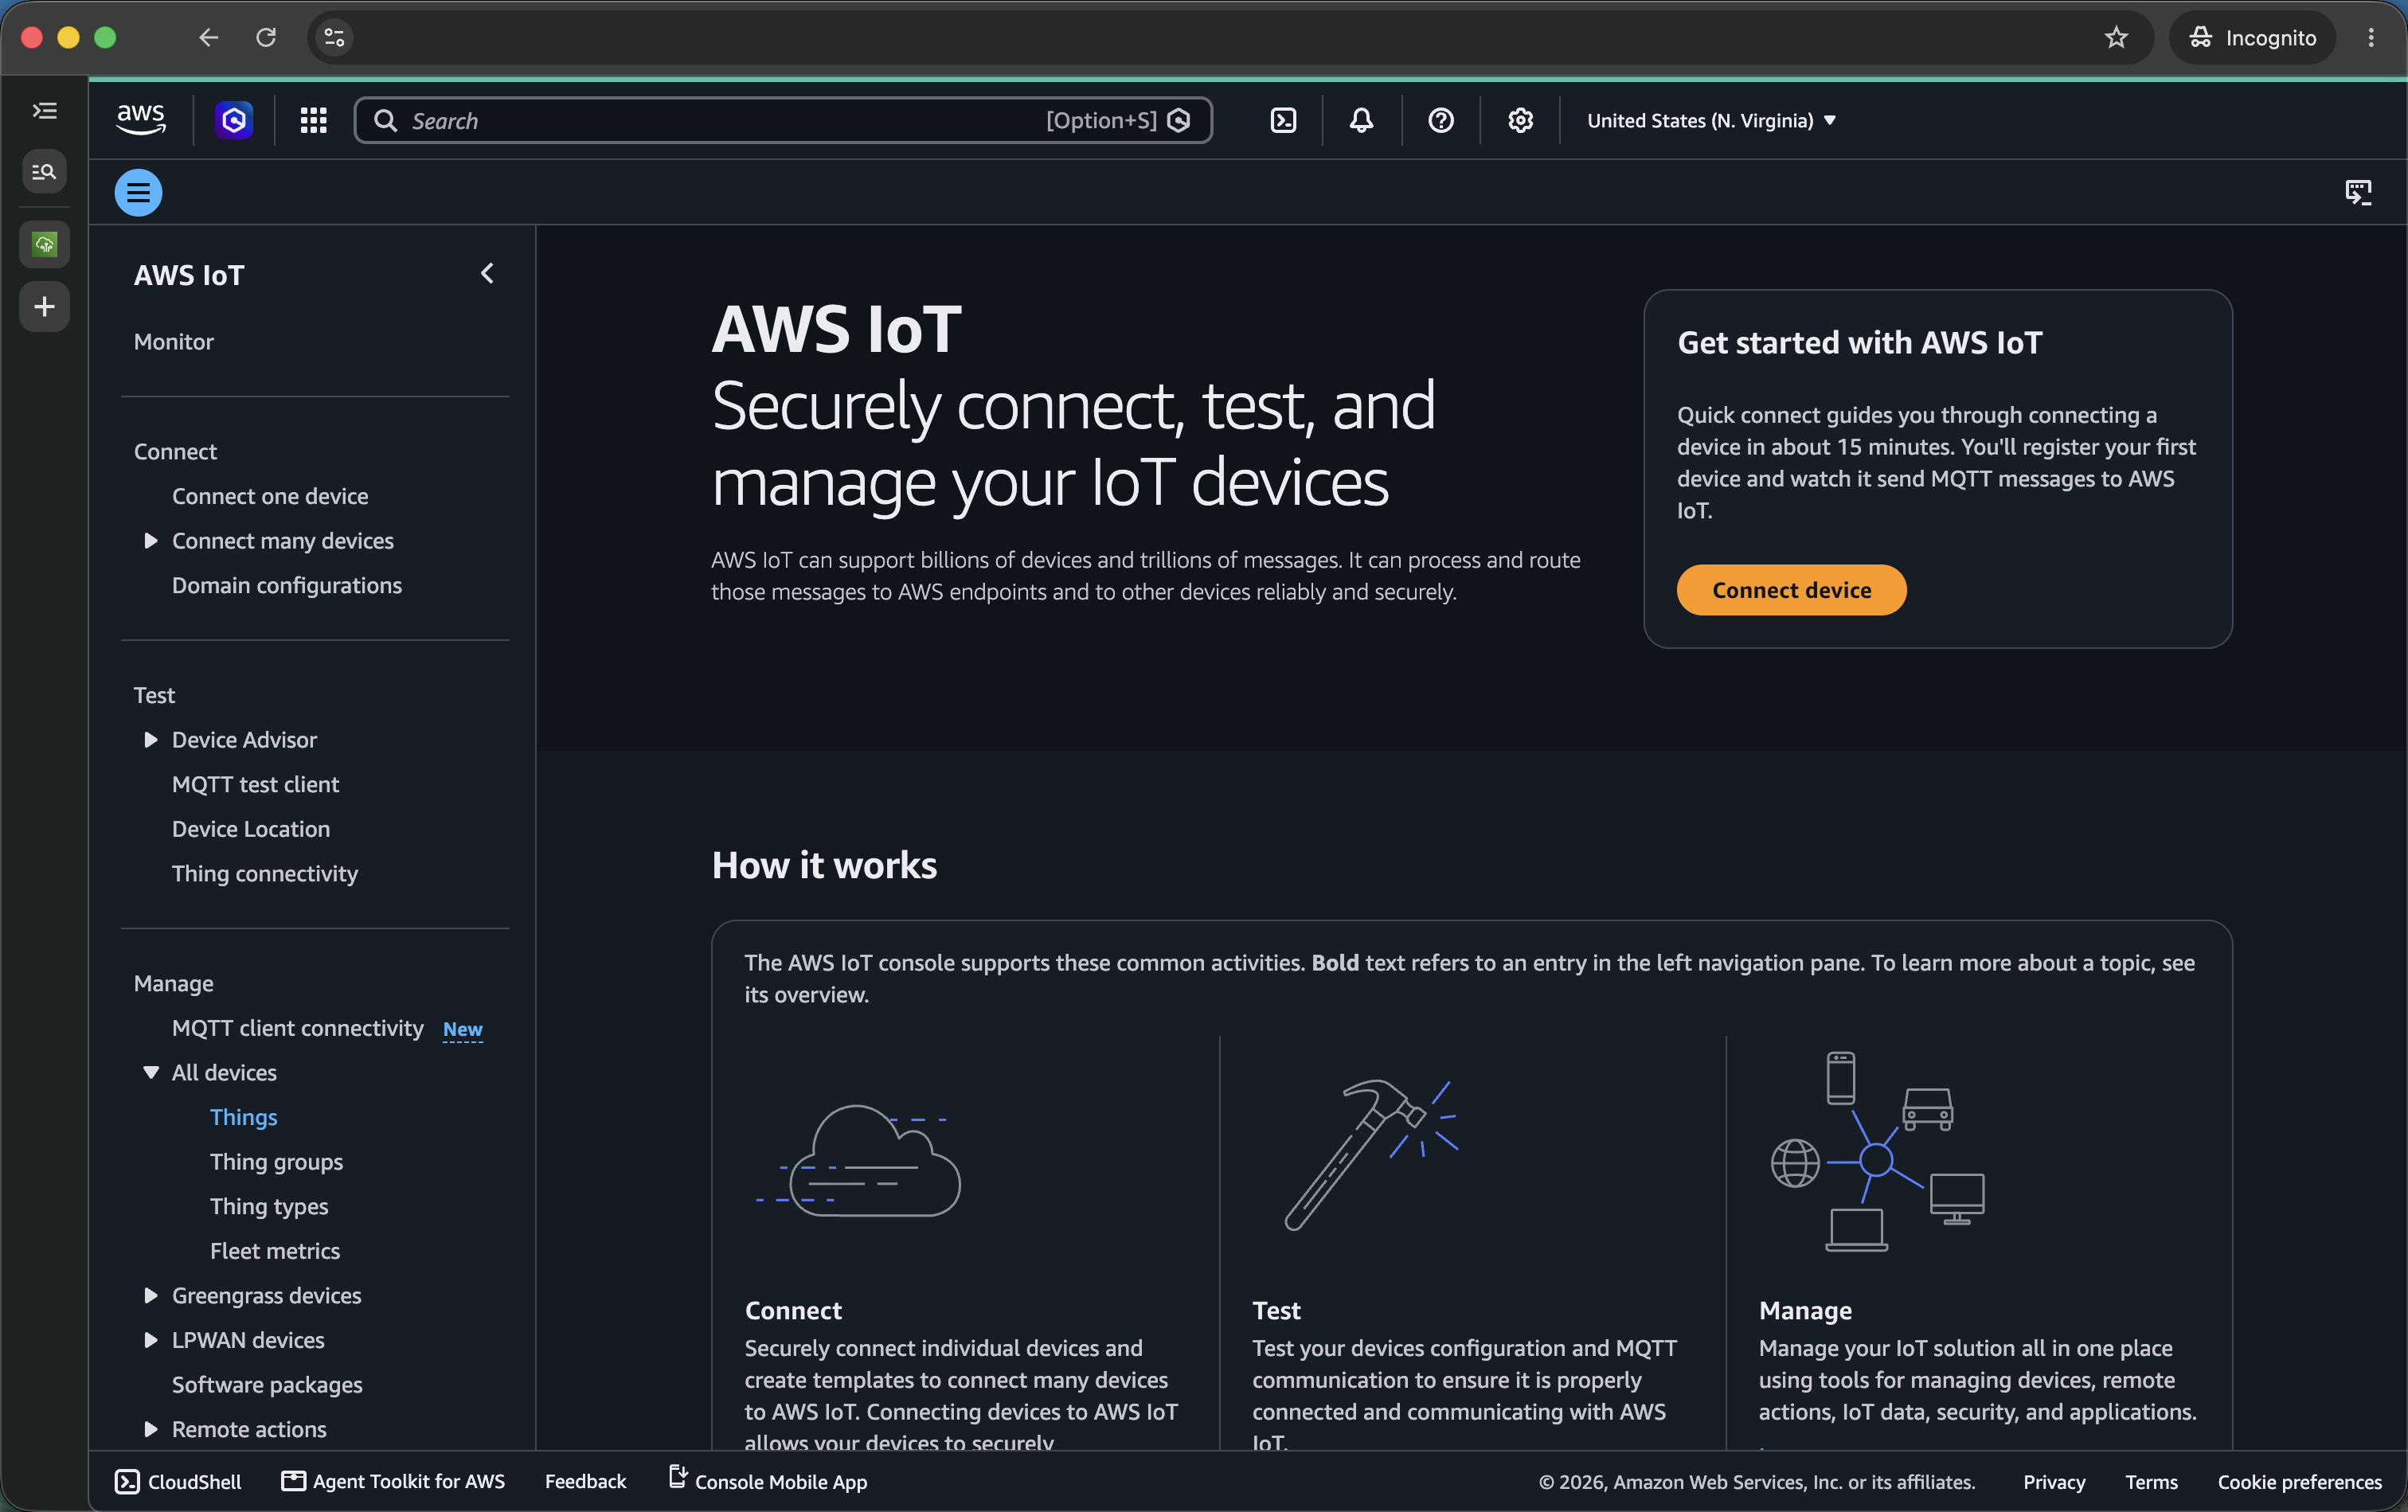This screenshot has height=1512, width=2408.
Task: Open Domain configurations
Action: (x=287, y=586)
